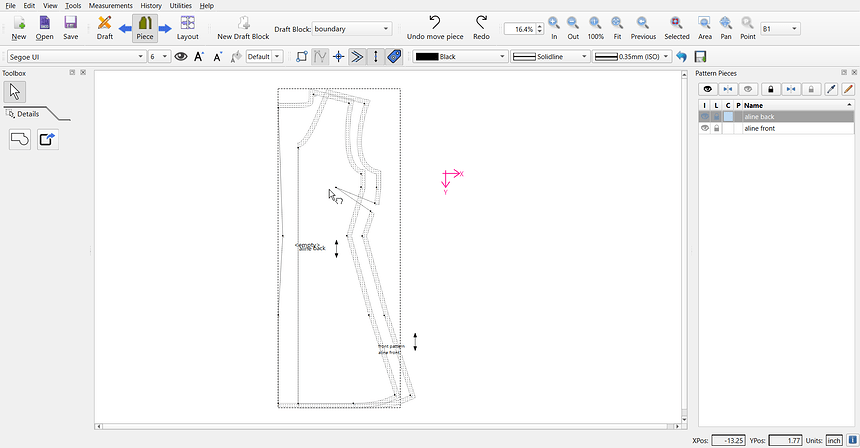Zoom to Point tool
The height and width of the screenshot is (448, 860).
[x=748, y=28]
